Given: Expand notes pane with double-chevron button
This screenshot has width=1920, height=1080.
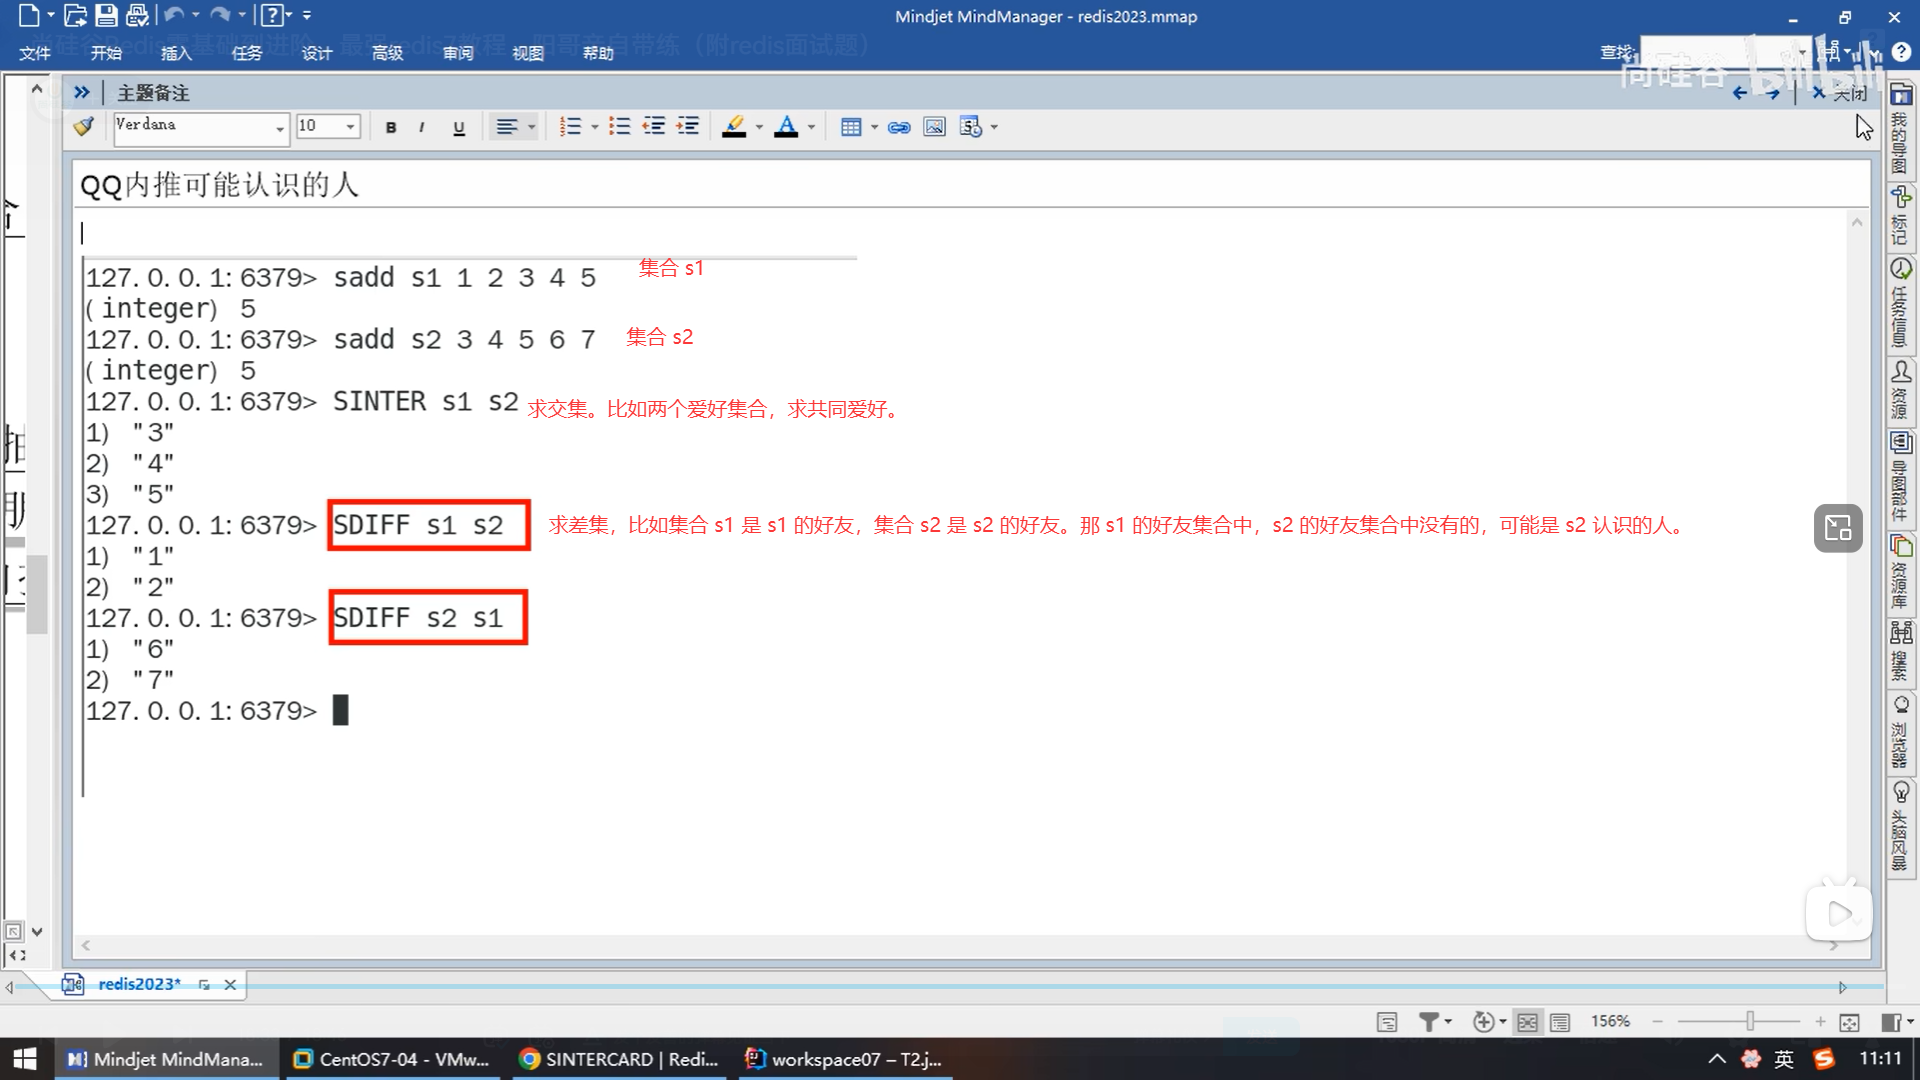Looking at the screenshot, I should (82, 93).
